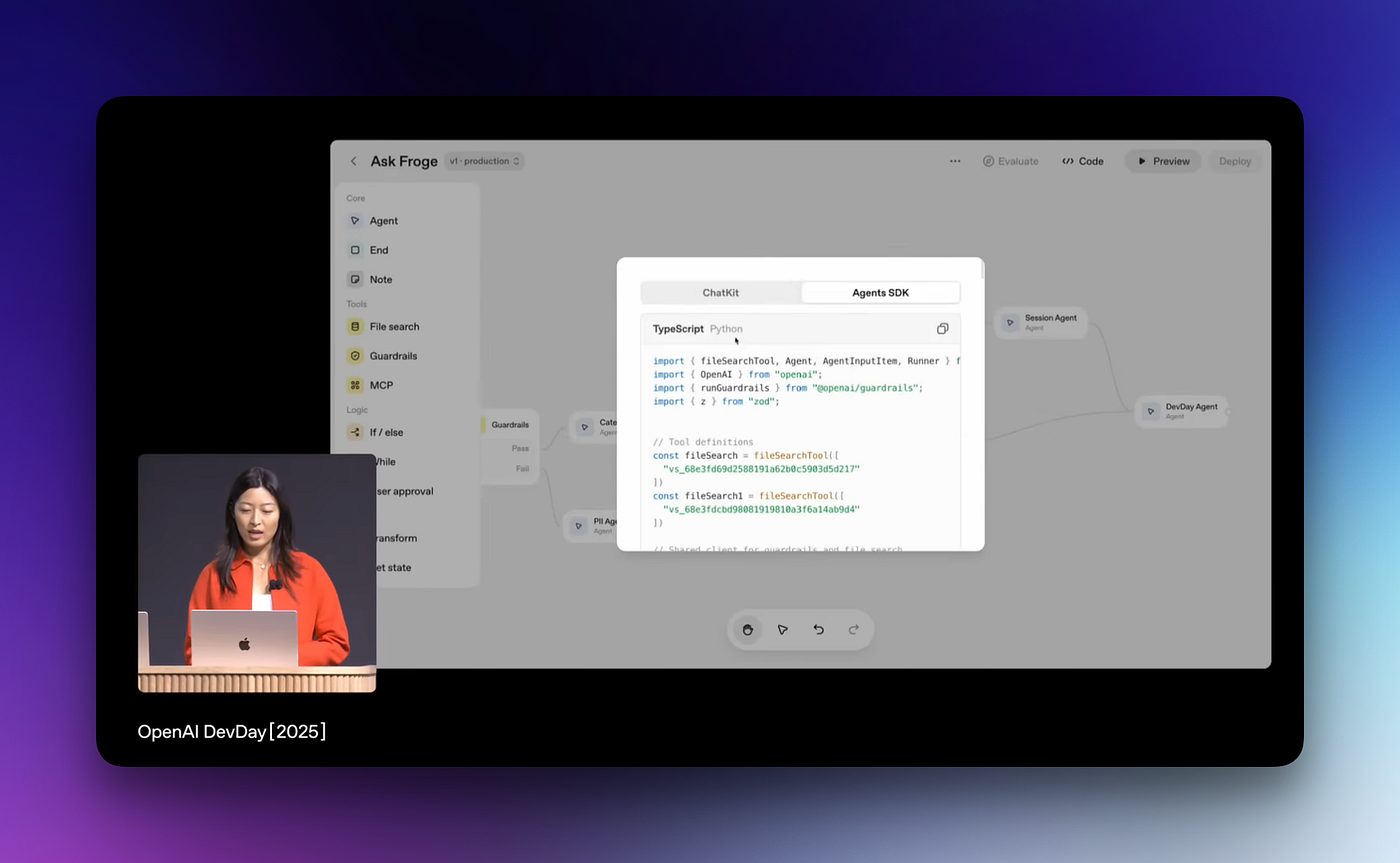Click the Ask Froge workflow title
The image size is (1400, 863).
point(404,161)
